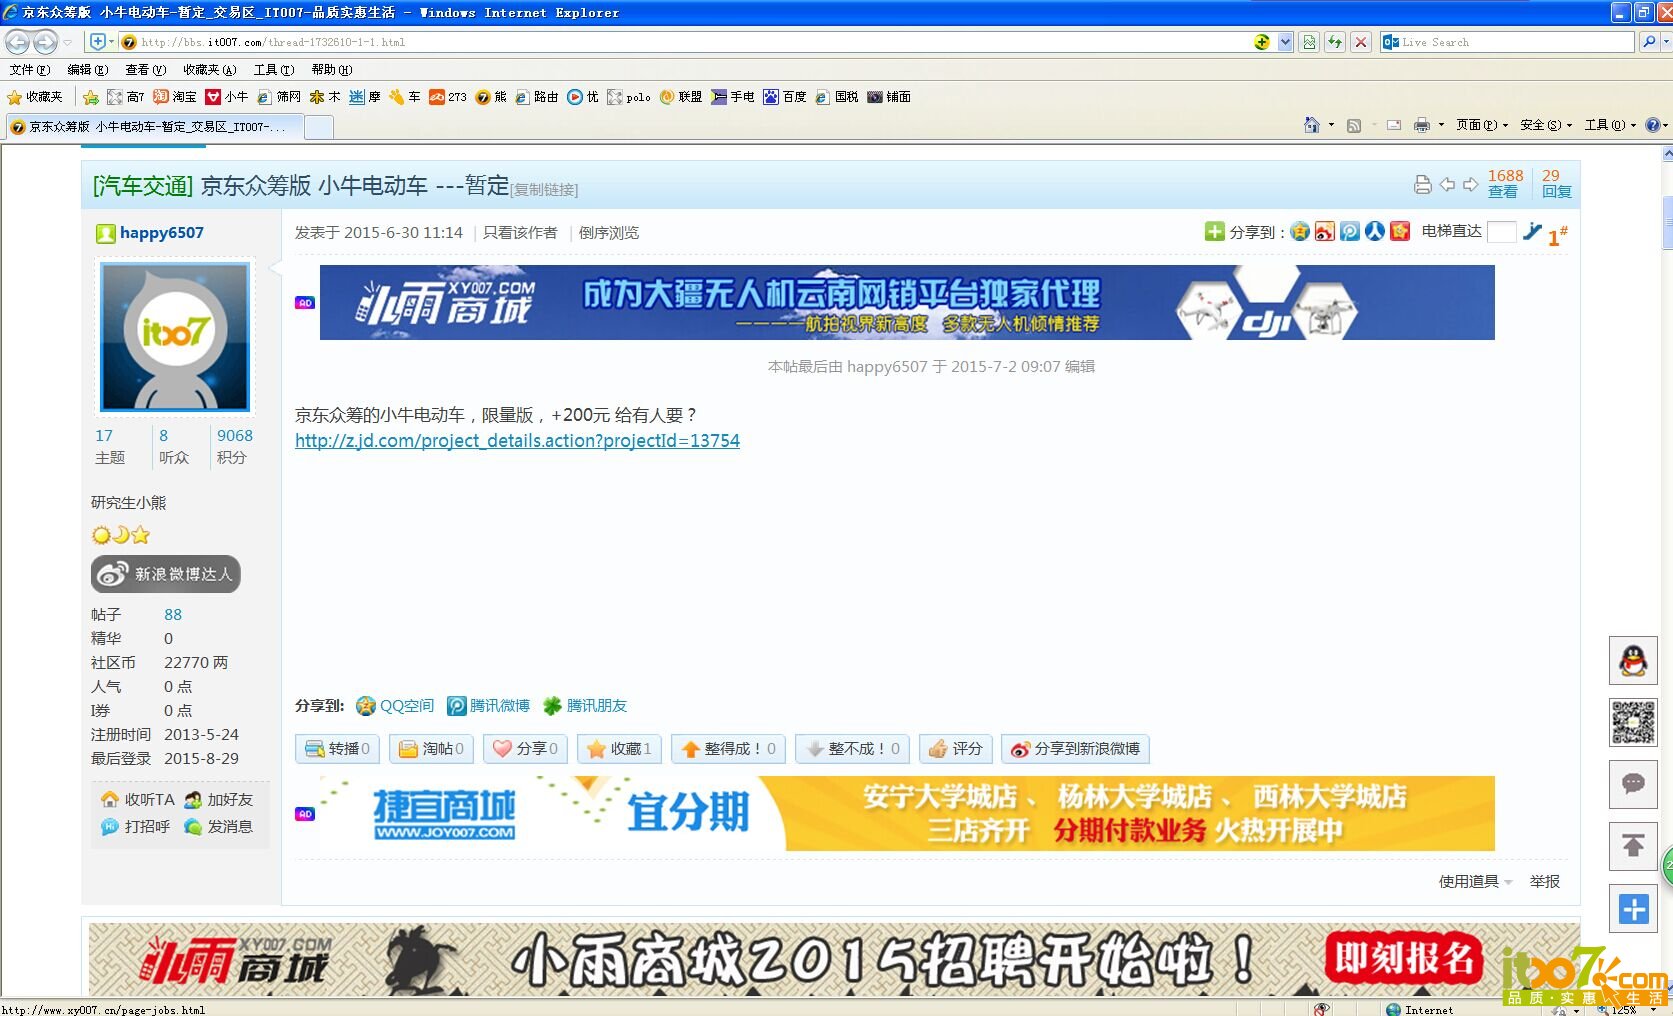Print the thread using the header printer icon
This screenshot has height=1016, width=1673.
click(1422, 184)
